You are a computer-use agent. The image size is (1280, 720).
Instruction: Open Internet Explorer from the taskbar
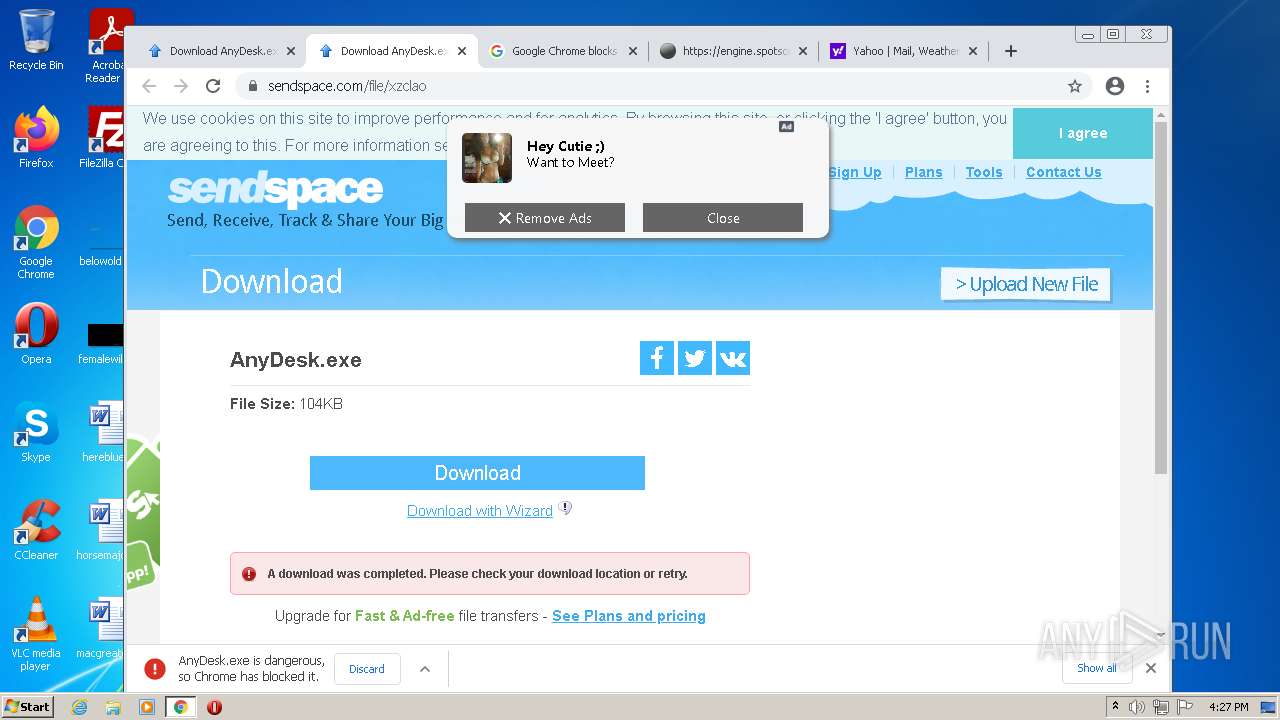[79, 707]
